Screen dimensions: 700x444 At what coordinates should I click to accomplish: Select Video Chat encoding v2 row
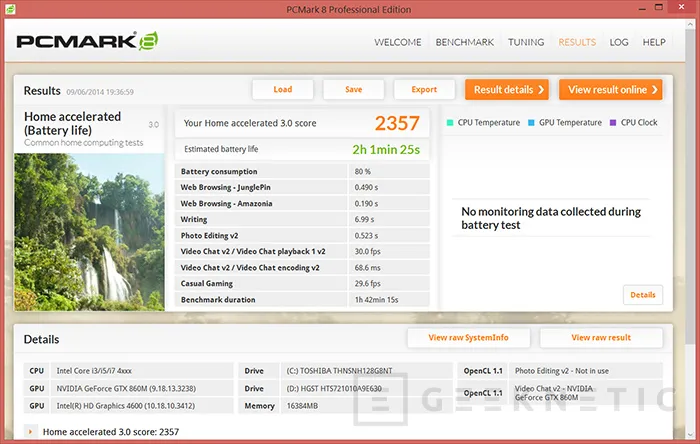(x=302, y=268)
